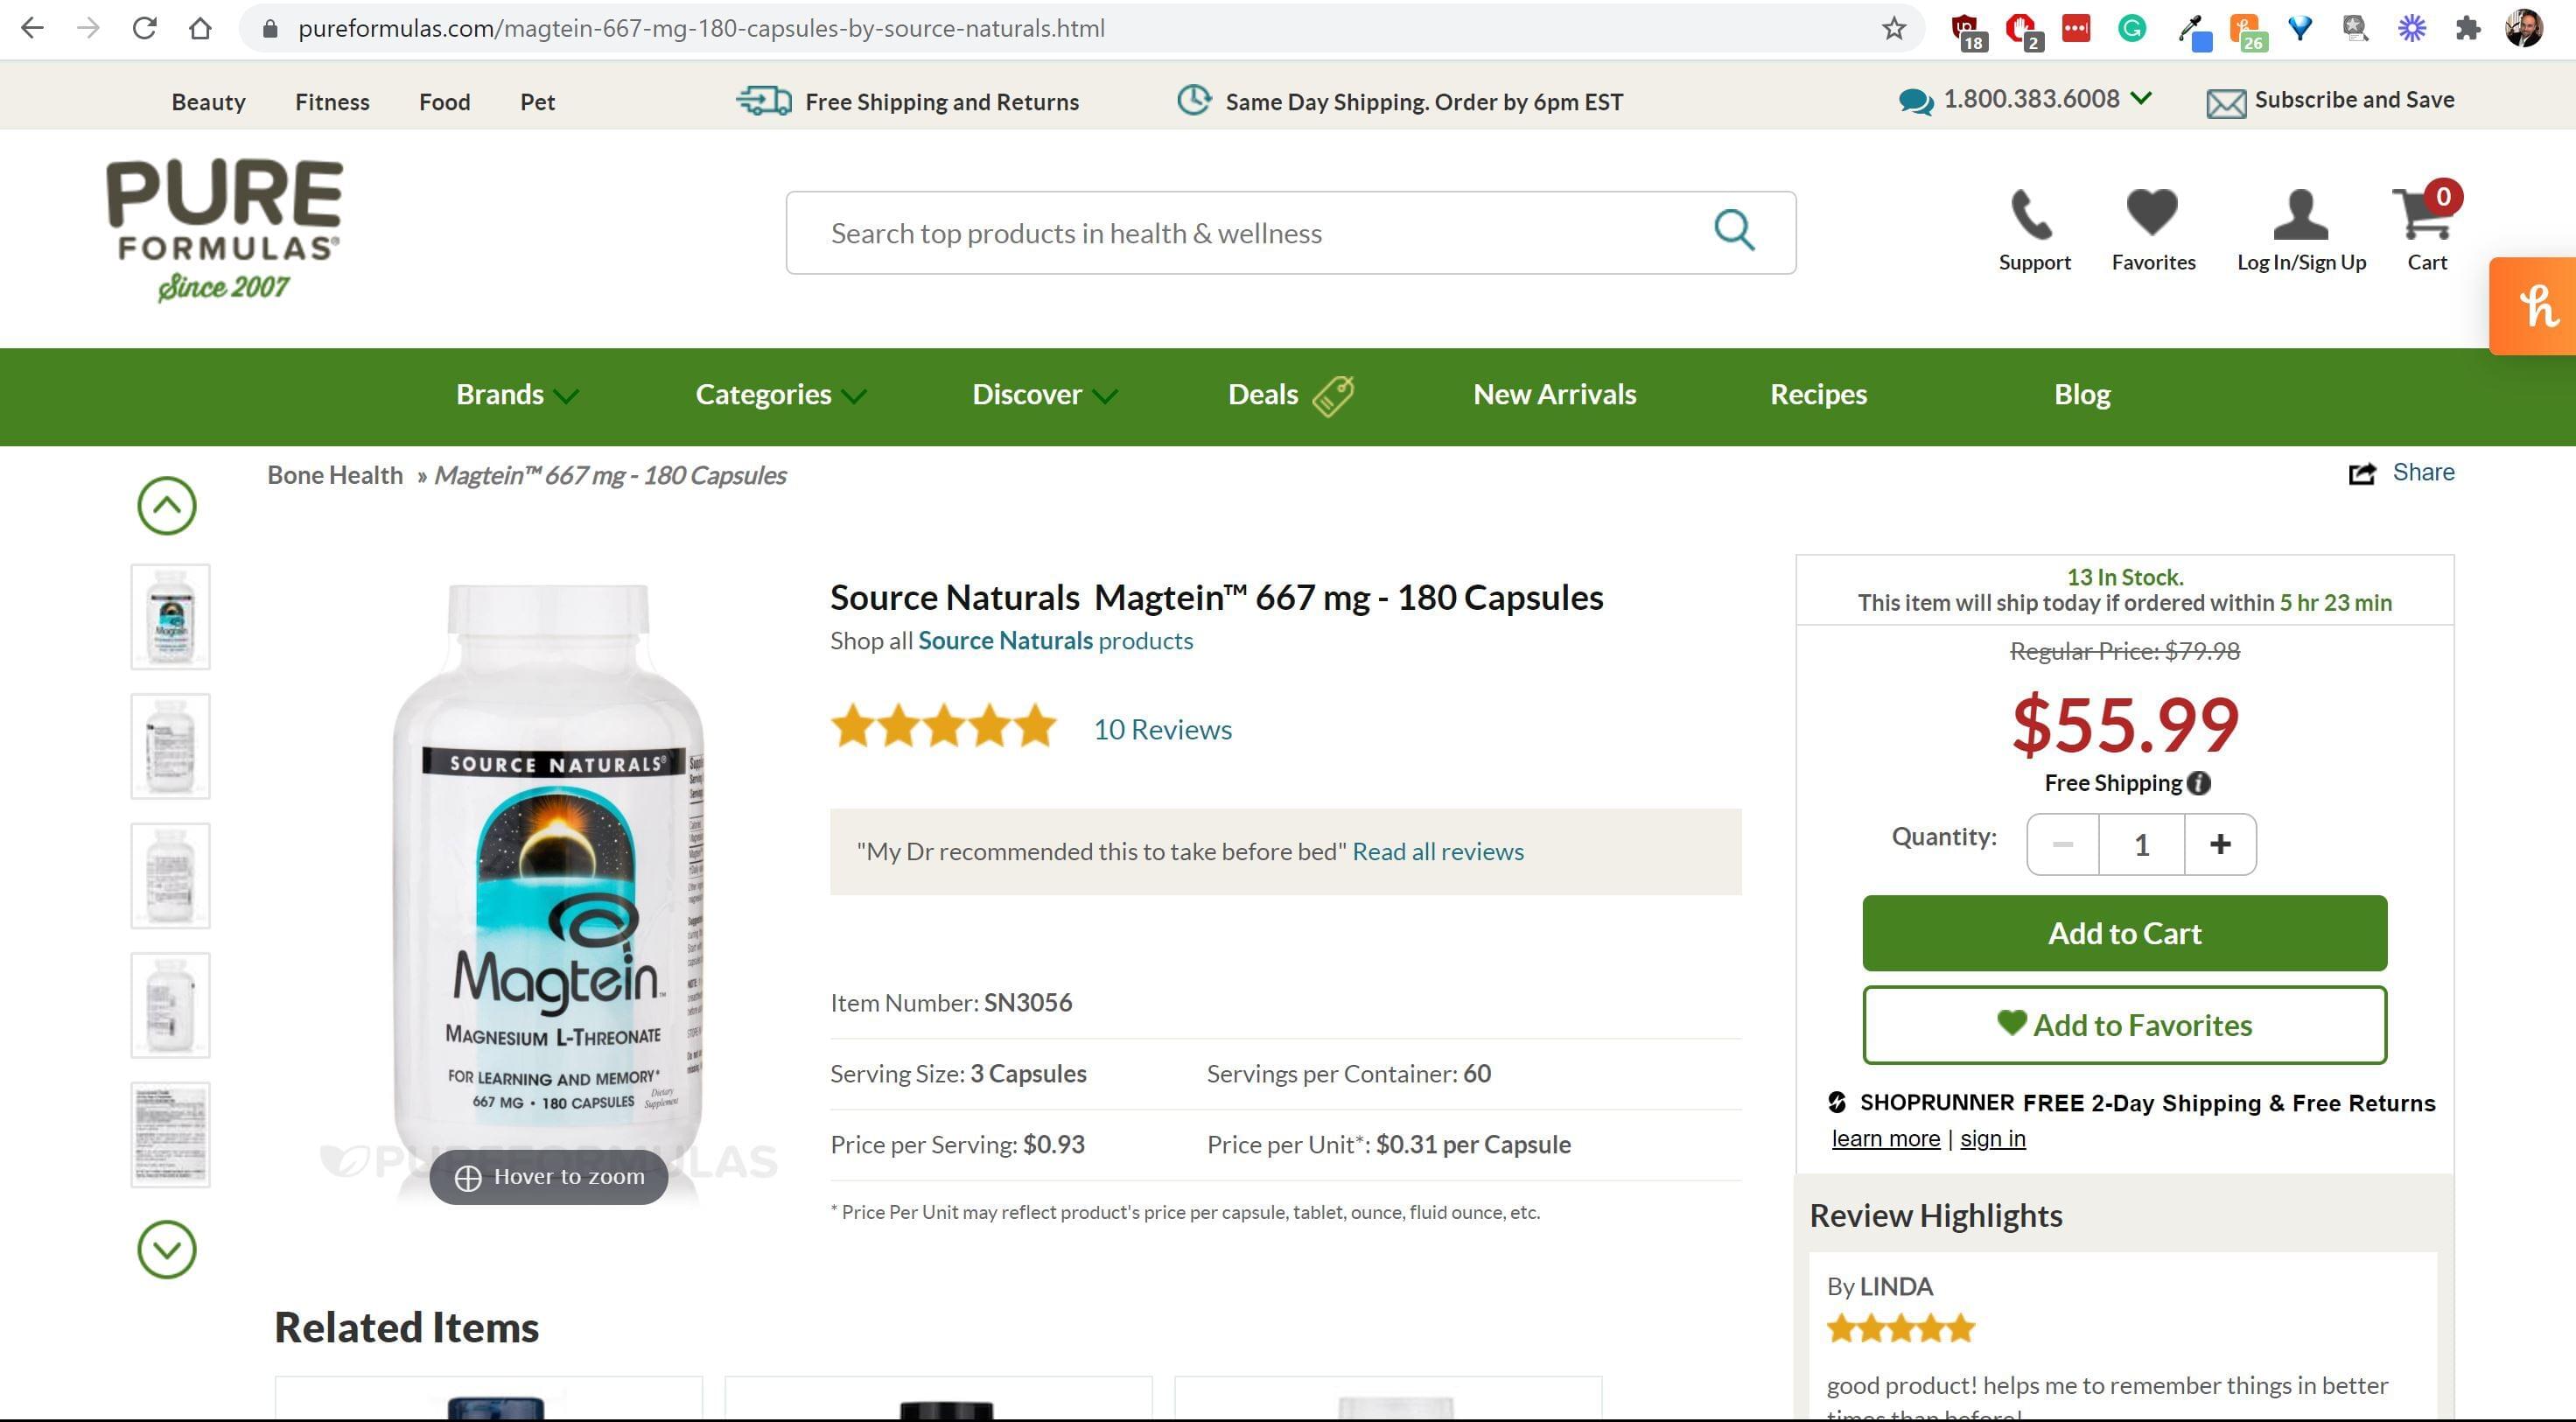Open the Support phone icon
The height and width of the screenshot is (1422, 2576).
pyautogui.click(x=2032, y=214)
